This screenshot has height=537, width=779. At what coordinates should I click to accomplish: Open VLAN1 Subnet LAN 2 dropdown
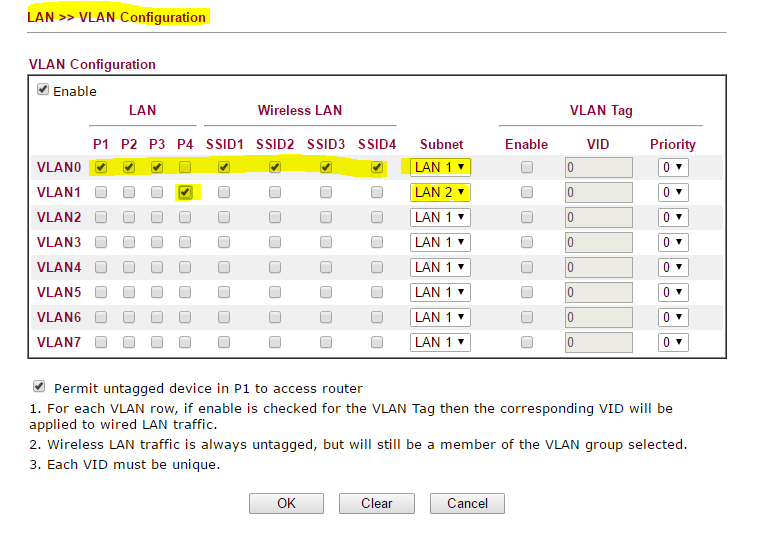[x=441, y=192]
